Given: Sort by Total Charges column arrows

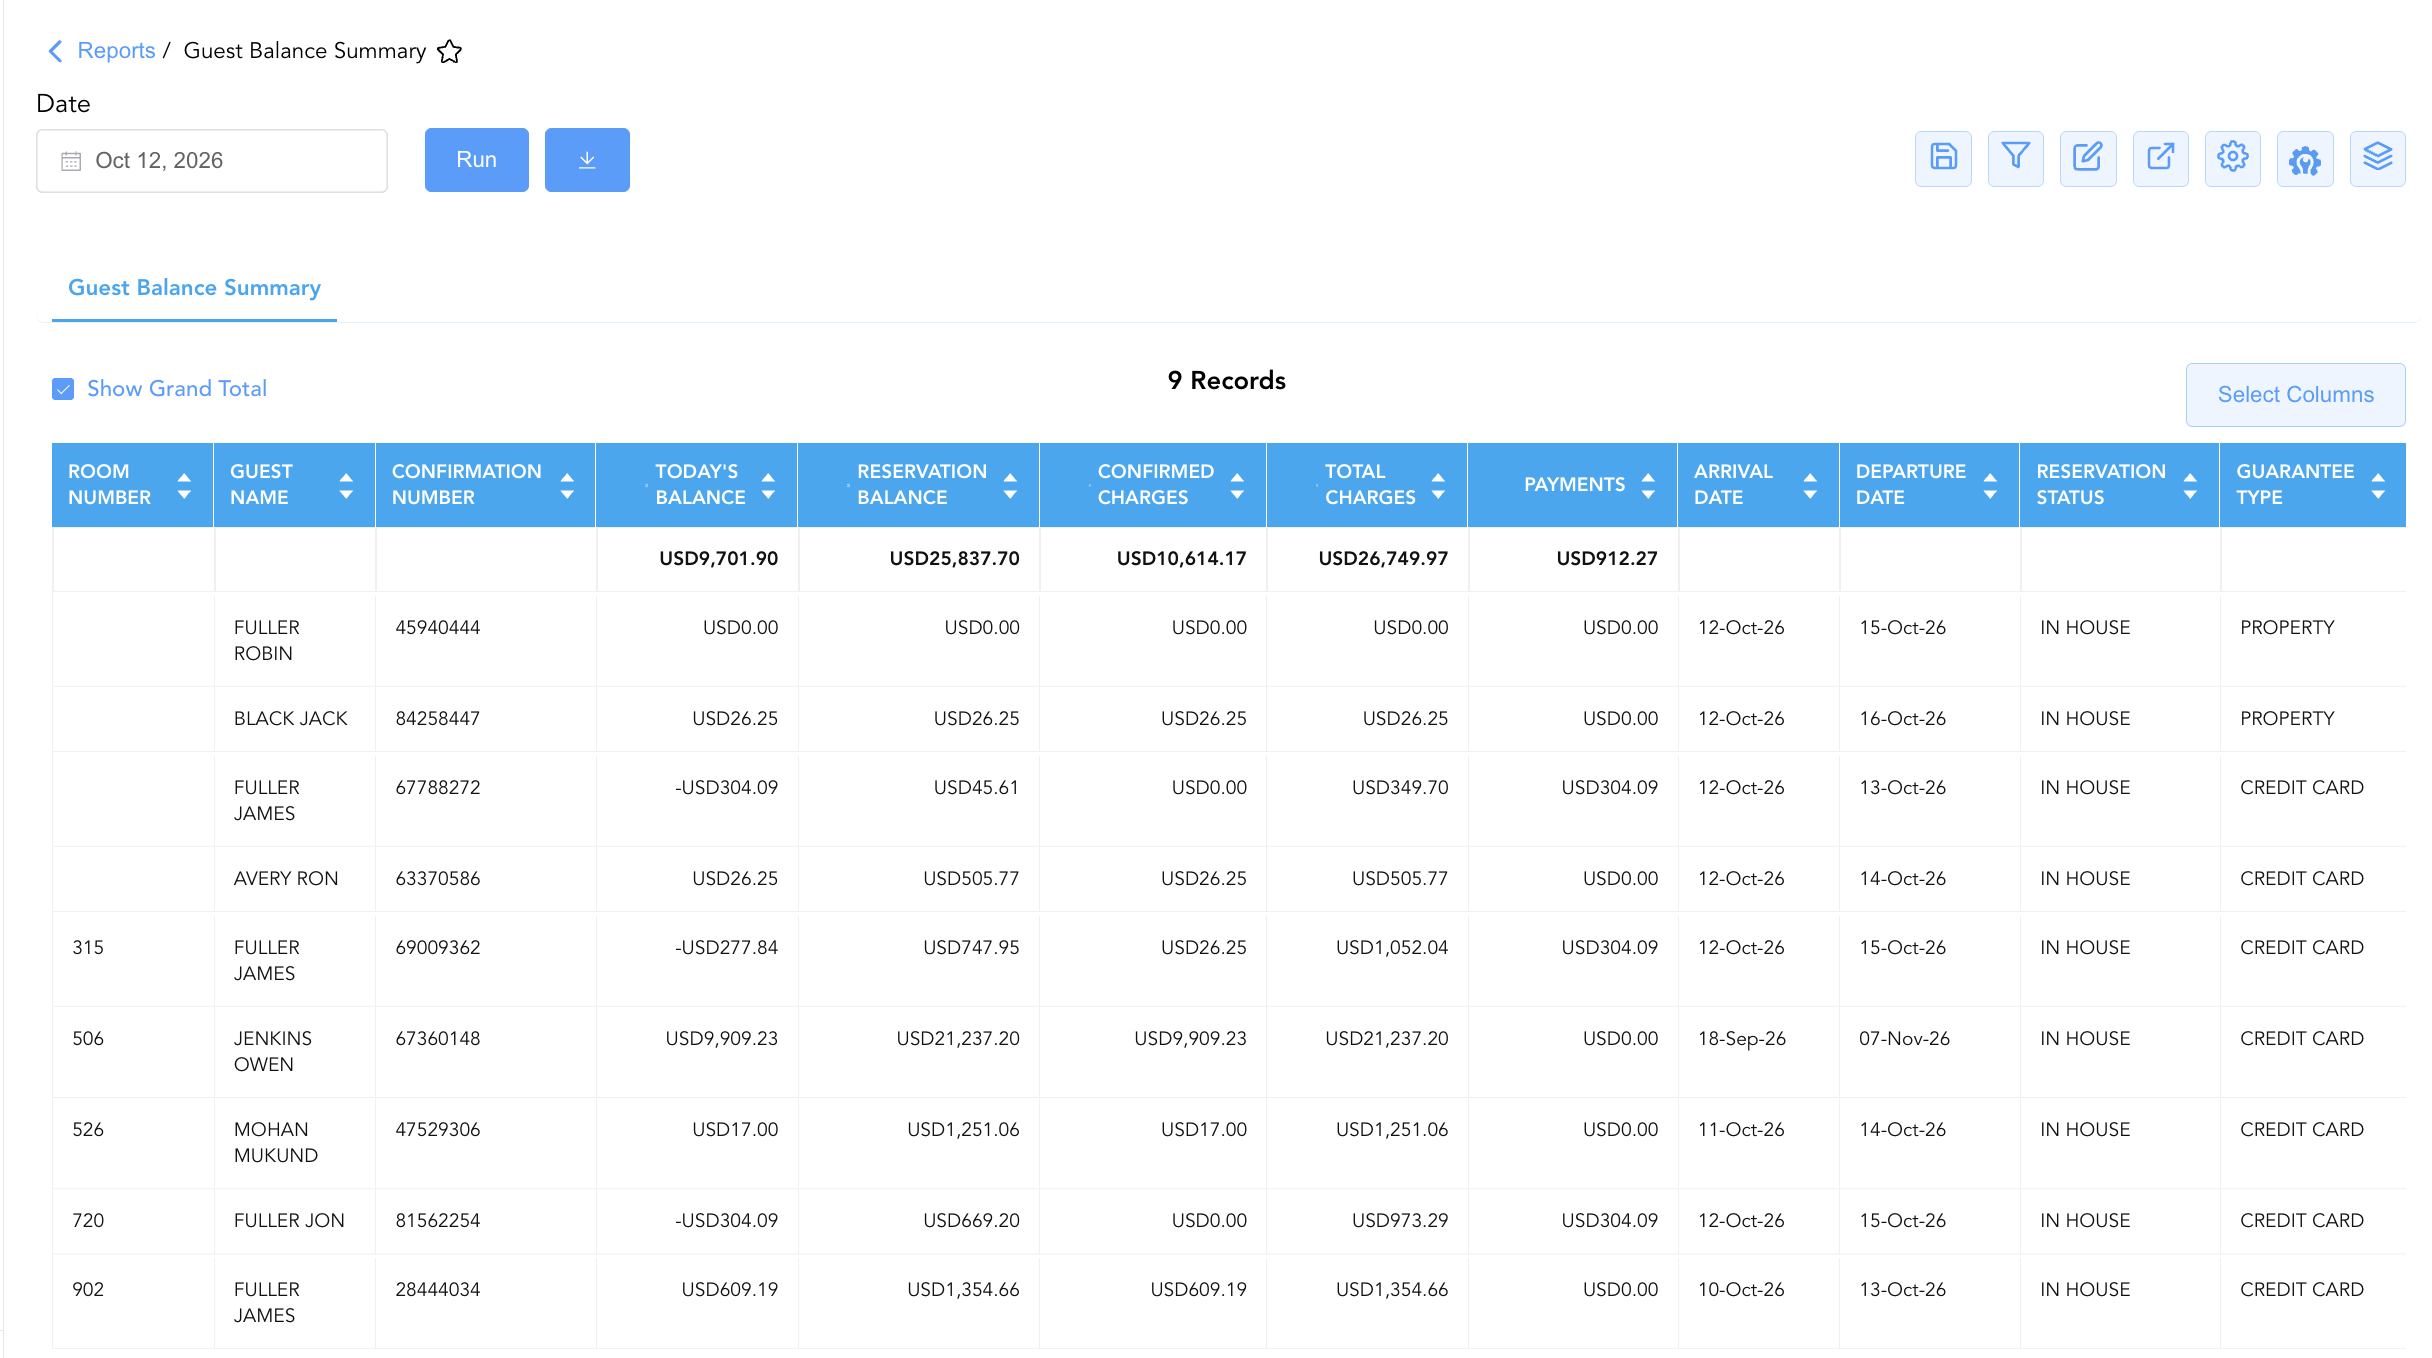Looking at the screenshot, I should pos(1438,485).
